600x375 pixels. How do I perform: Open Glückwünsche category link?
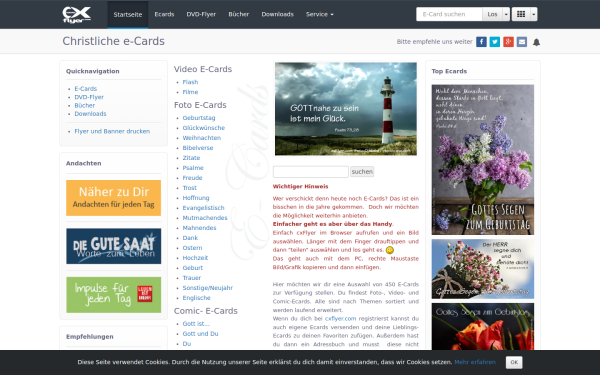click(x=204, y=128)
